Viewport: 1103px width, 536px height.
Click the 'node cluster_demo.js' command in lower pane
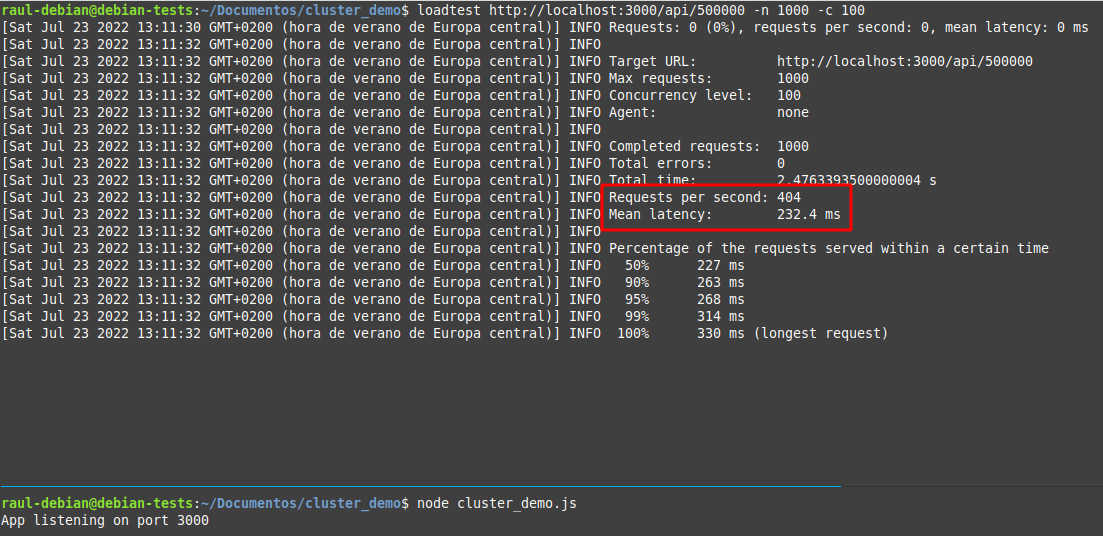point(496,503)
